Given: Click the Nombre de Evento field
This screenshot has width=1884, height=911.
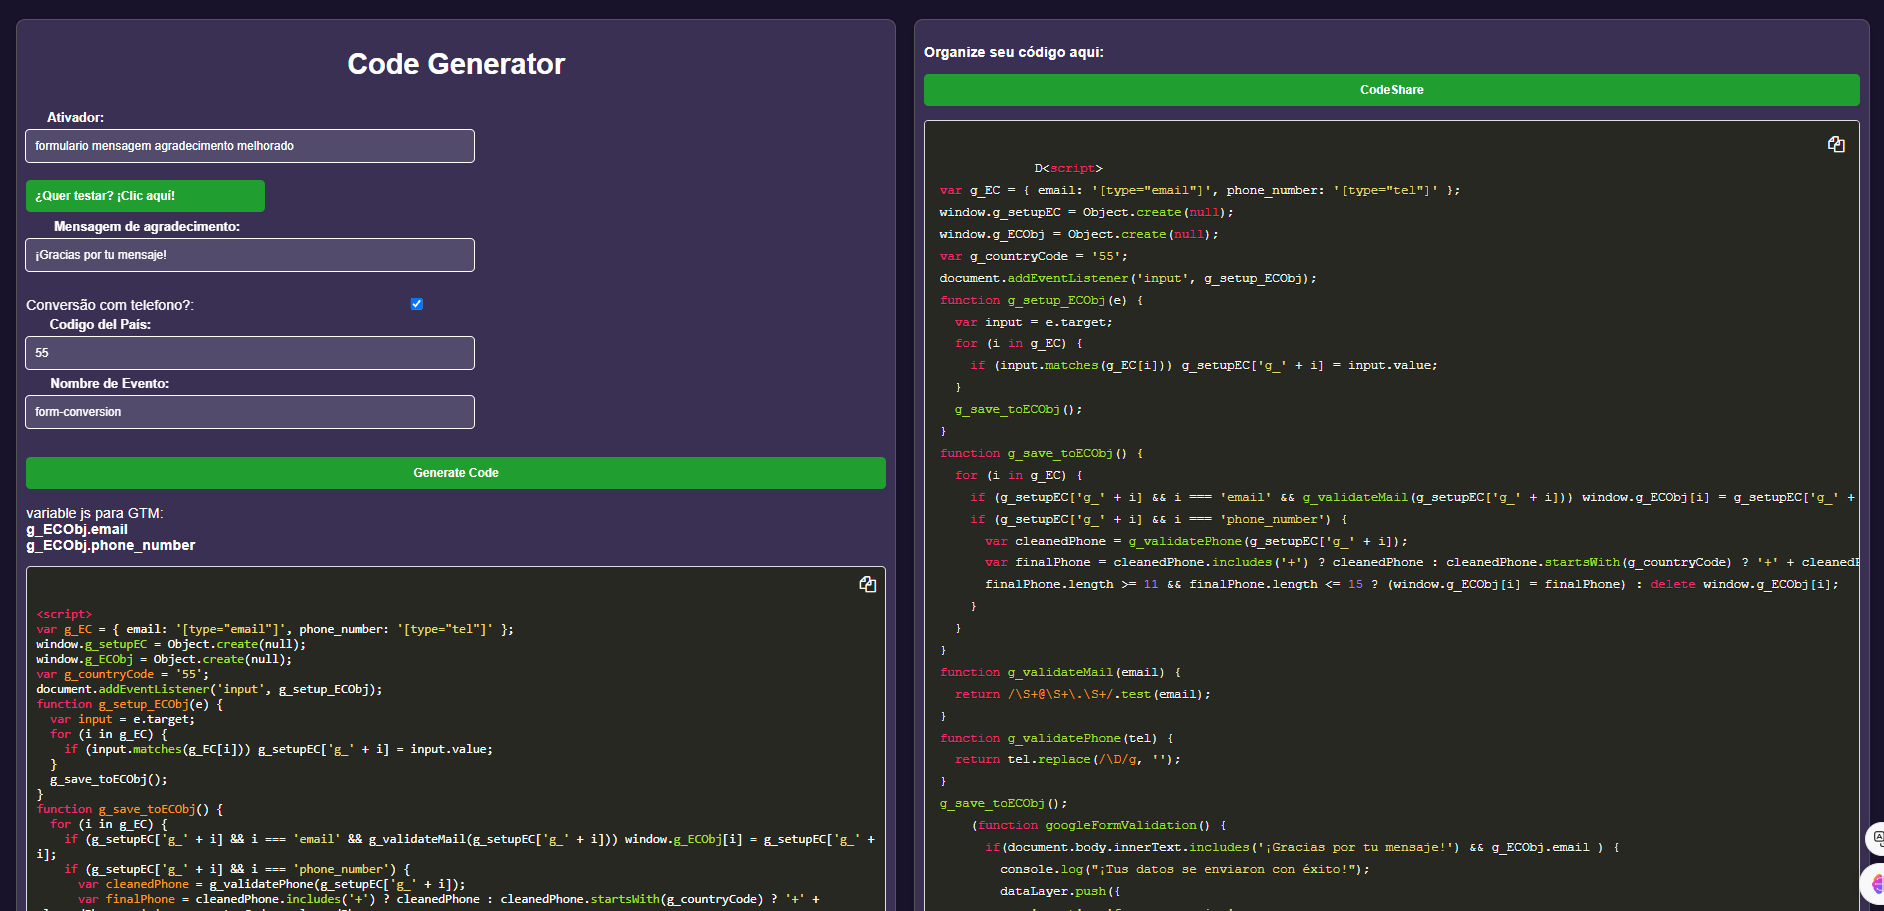Looking at the screenshot, I should tap(249, 412).
